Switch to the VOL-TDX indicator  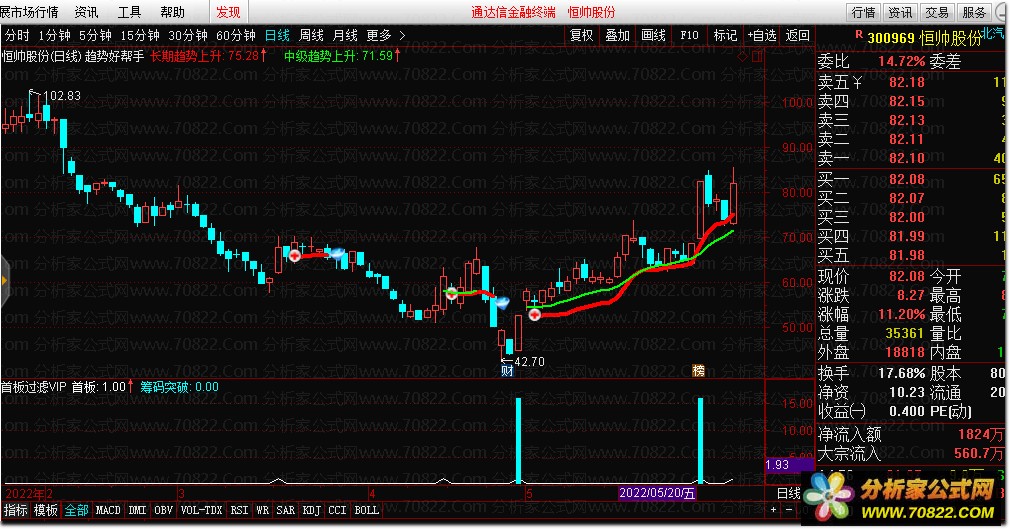pos(202,510)
